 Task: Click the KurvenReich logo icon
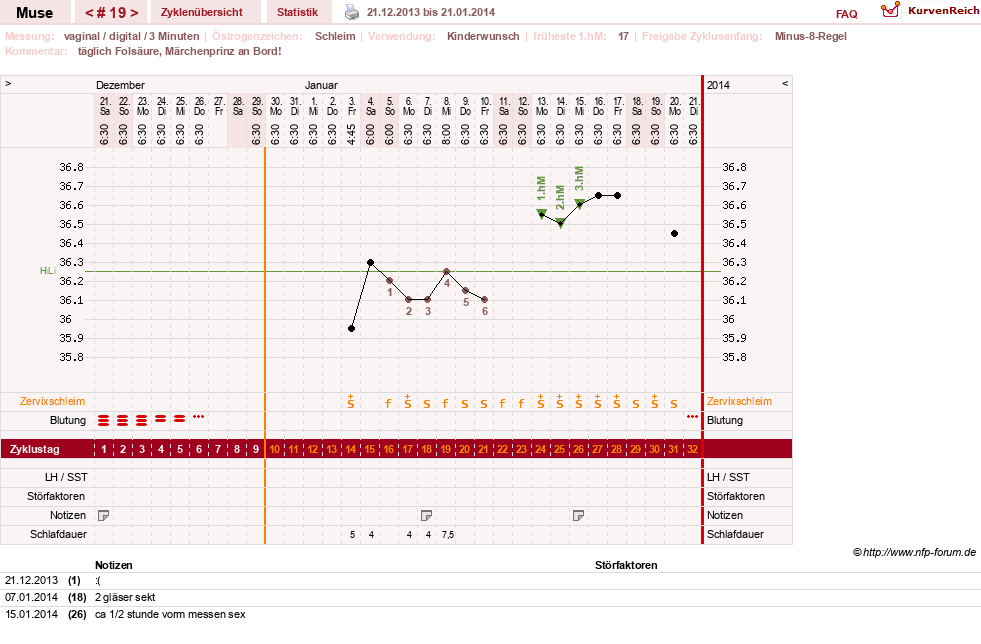click(890, 10)
